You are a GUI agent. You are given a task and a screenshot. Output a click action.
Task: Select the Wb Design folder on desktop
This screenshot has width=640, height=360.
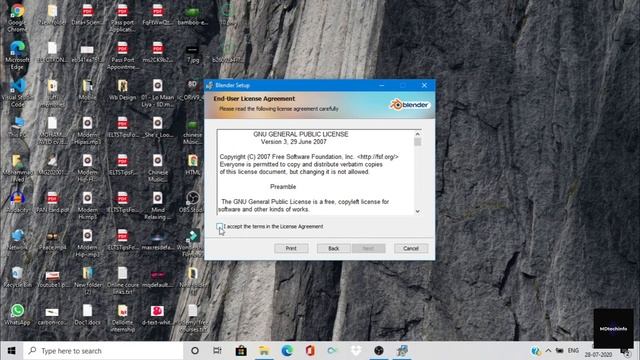[122, 90]
